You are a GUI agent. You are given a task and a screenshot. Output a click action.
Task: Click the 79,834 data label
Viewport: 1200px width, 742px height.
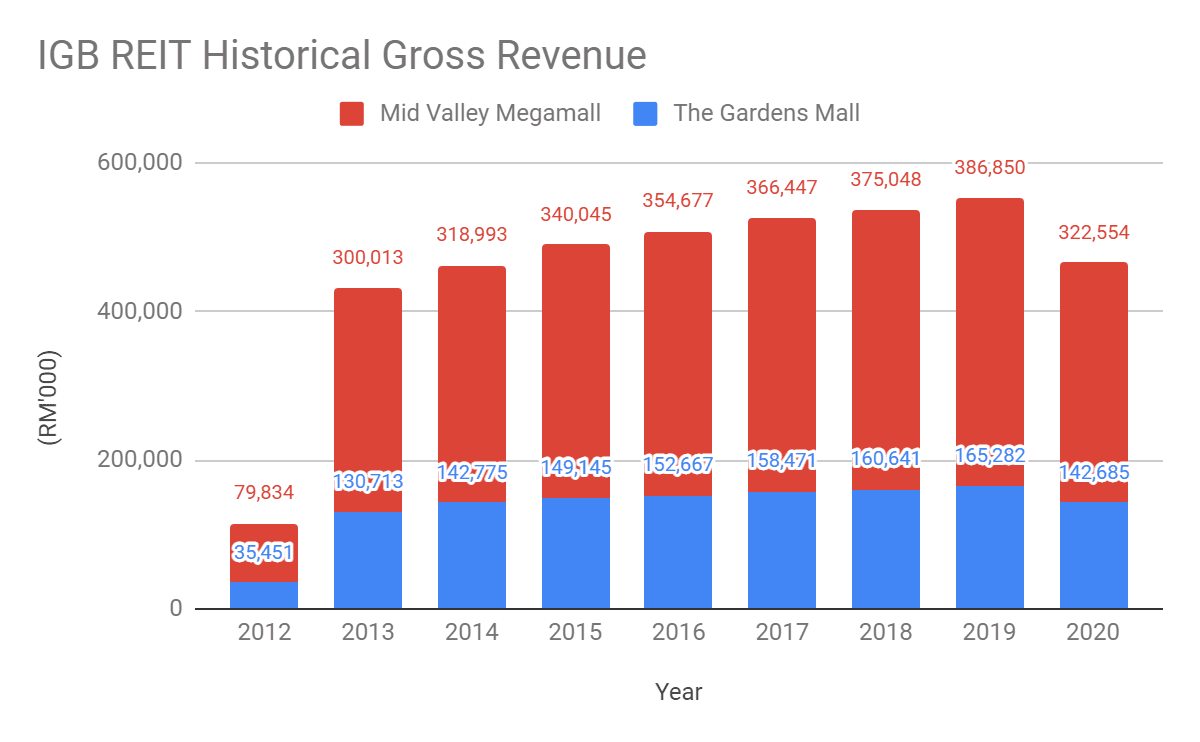point(264,492)
